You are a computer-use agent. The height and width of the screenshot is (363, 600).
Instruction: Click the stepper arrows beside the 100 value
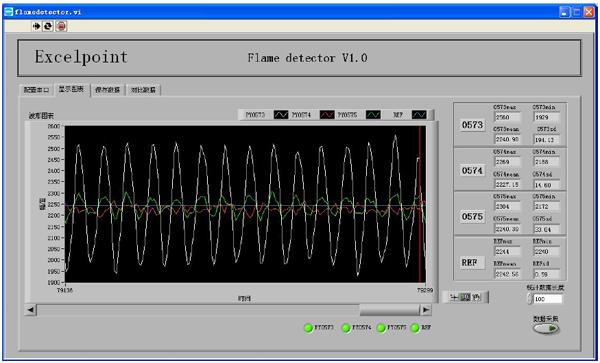coord(530,299)
